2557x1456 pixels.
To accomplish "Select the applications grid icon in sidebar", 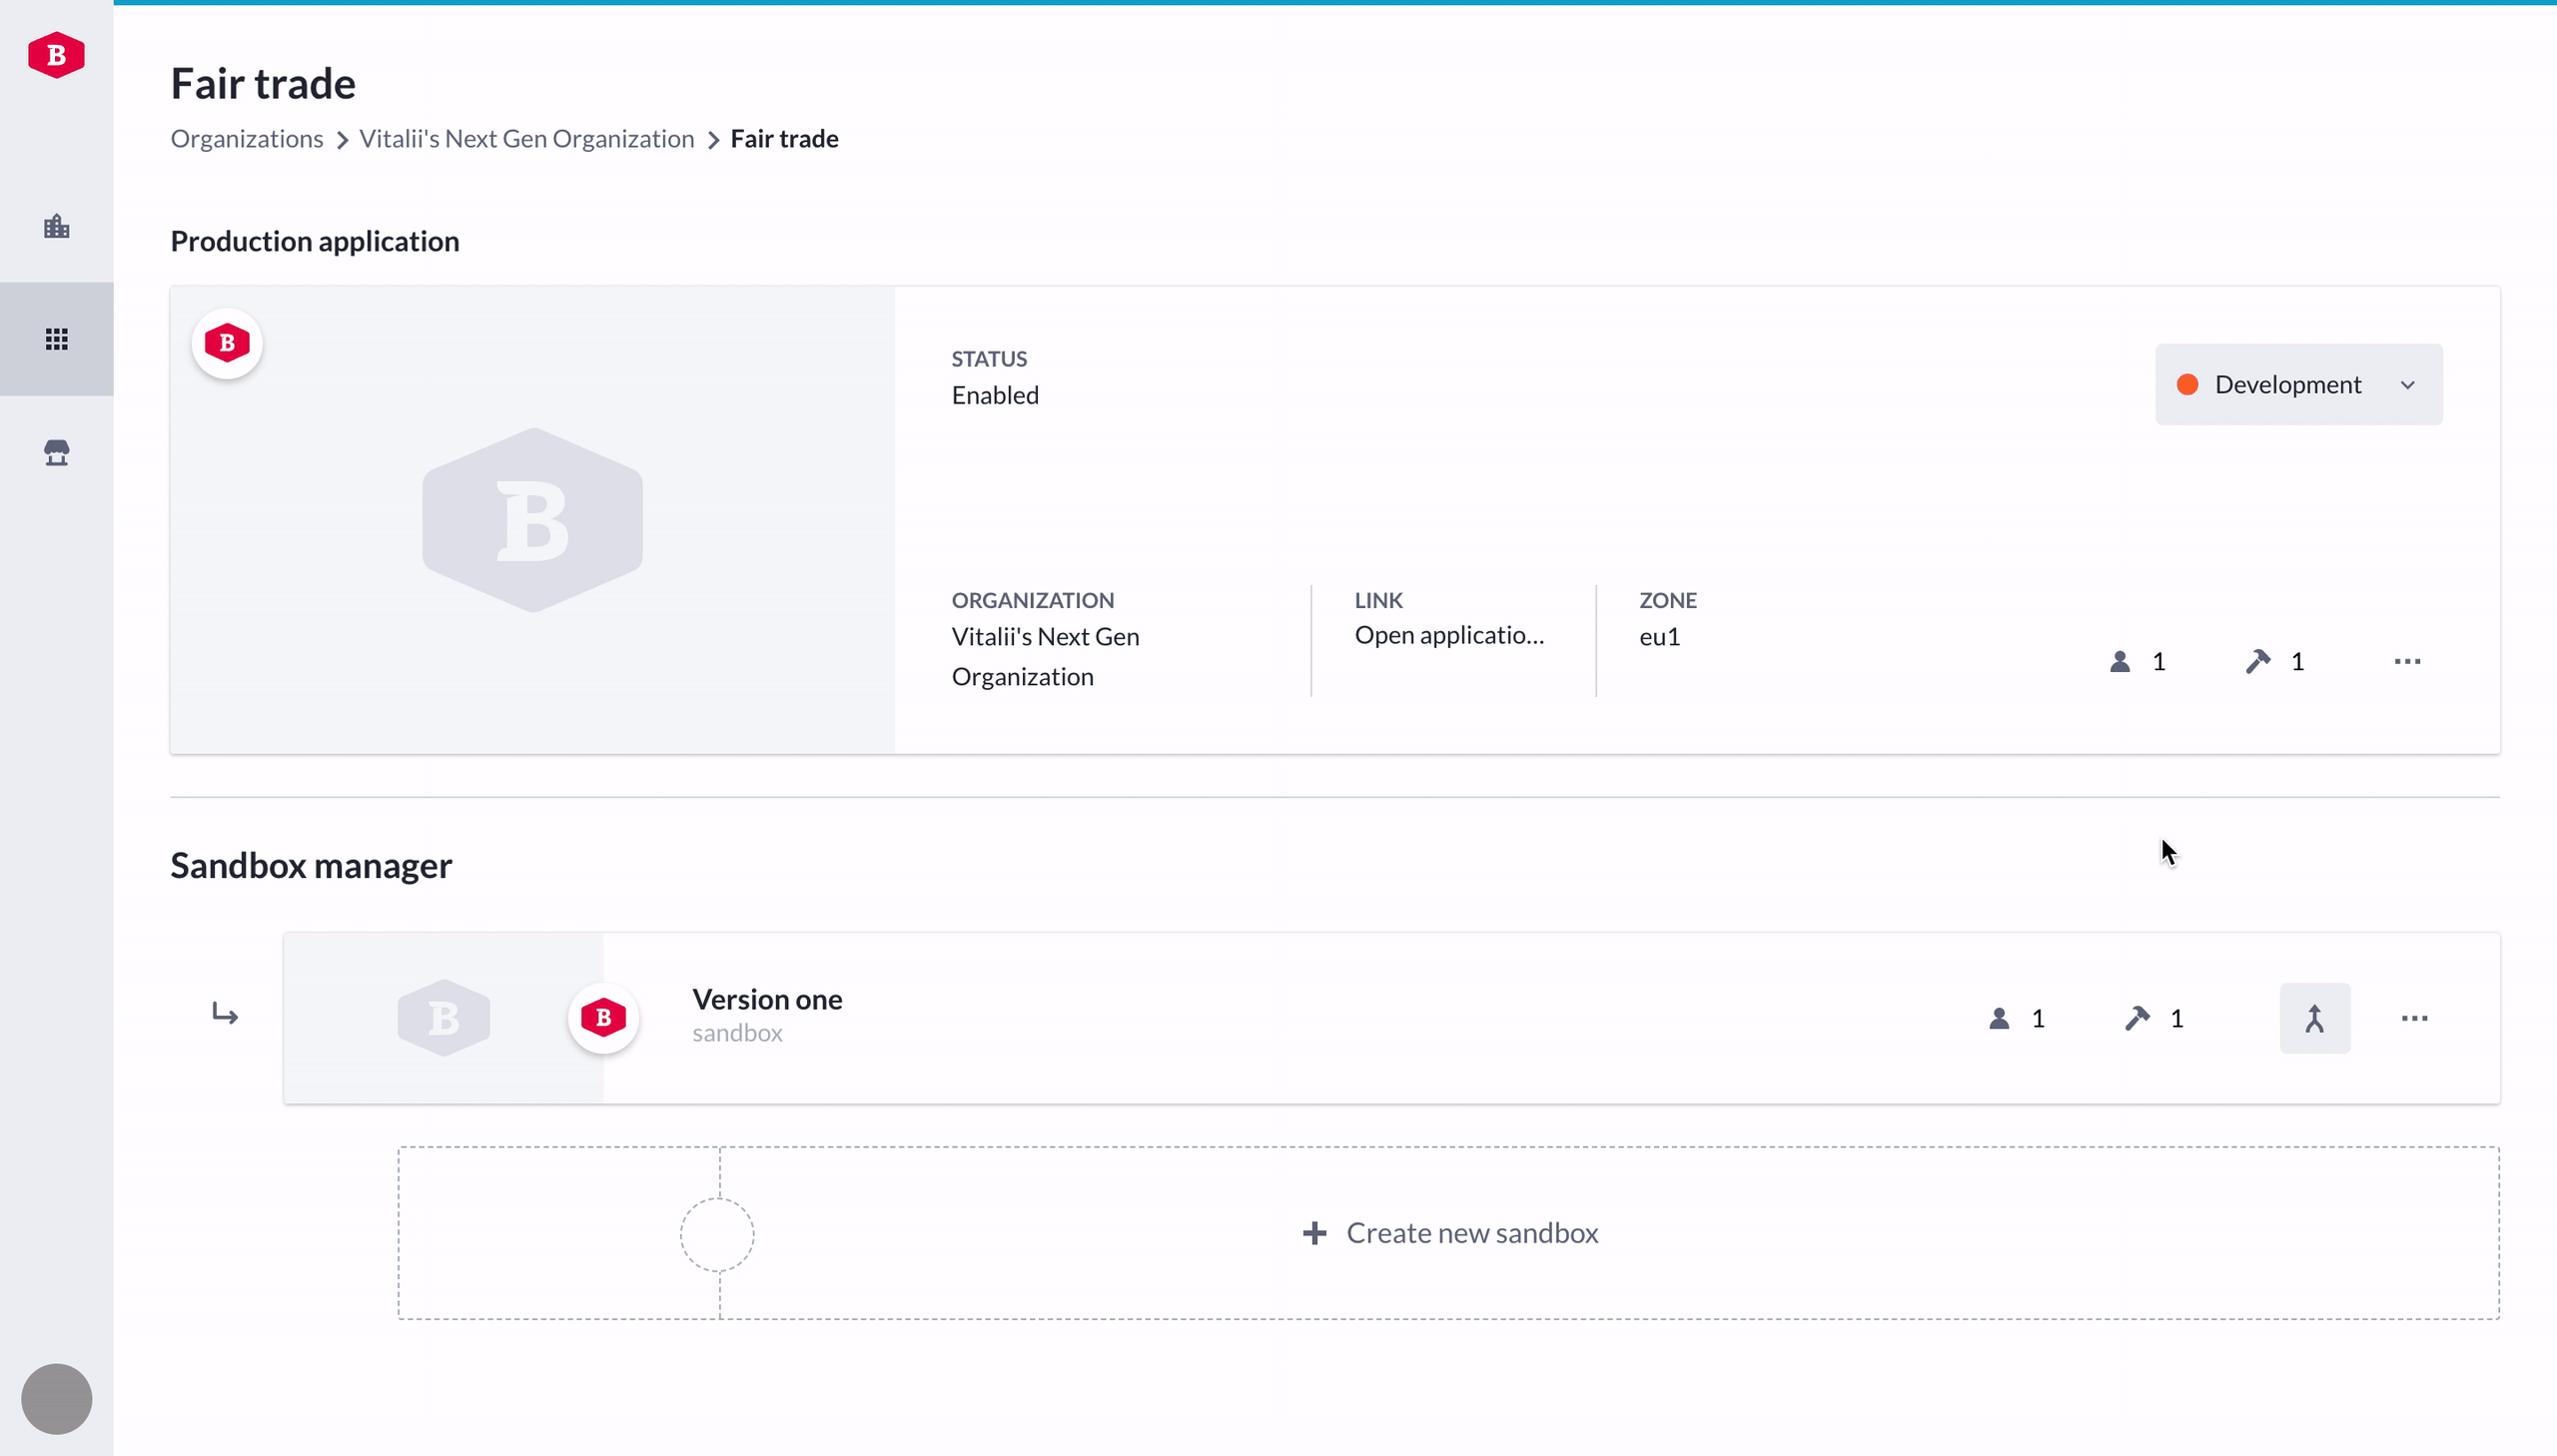I will [56, 339].
